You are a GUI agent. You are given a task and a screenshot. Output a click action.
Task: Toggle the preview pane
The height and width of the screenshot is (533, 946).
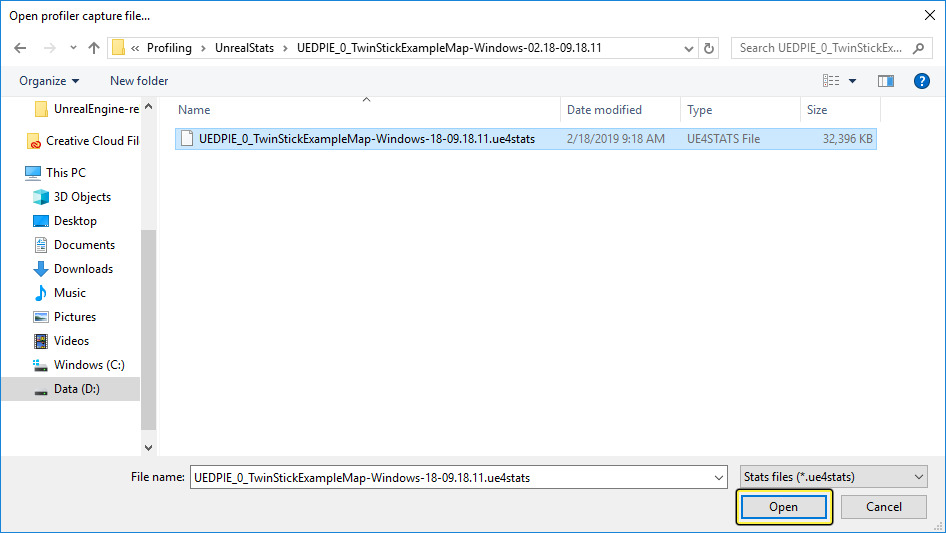(886, 81)
